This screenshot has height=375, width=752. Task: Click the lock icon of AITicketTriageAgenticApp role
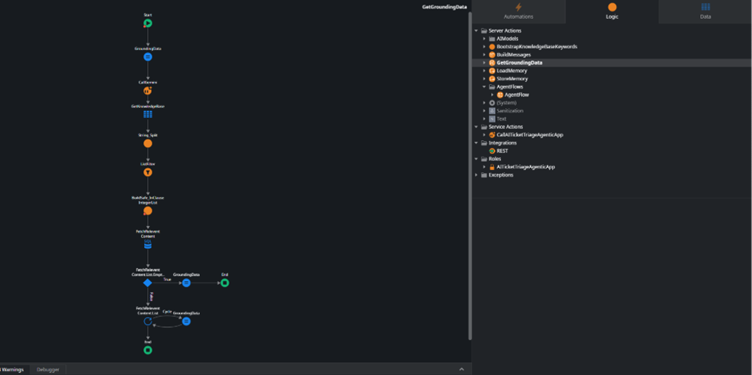pos(492,167)
